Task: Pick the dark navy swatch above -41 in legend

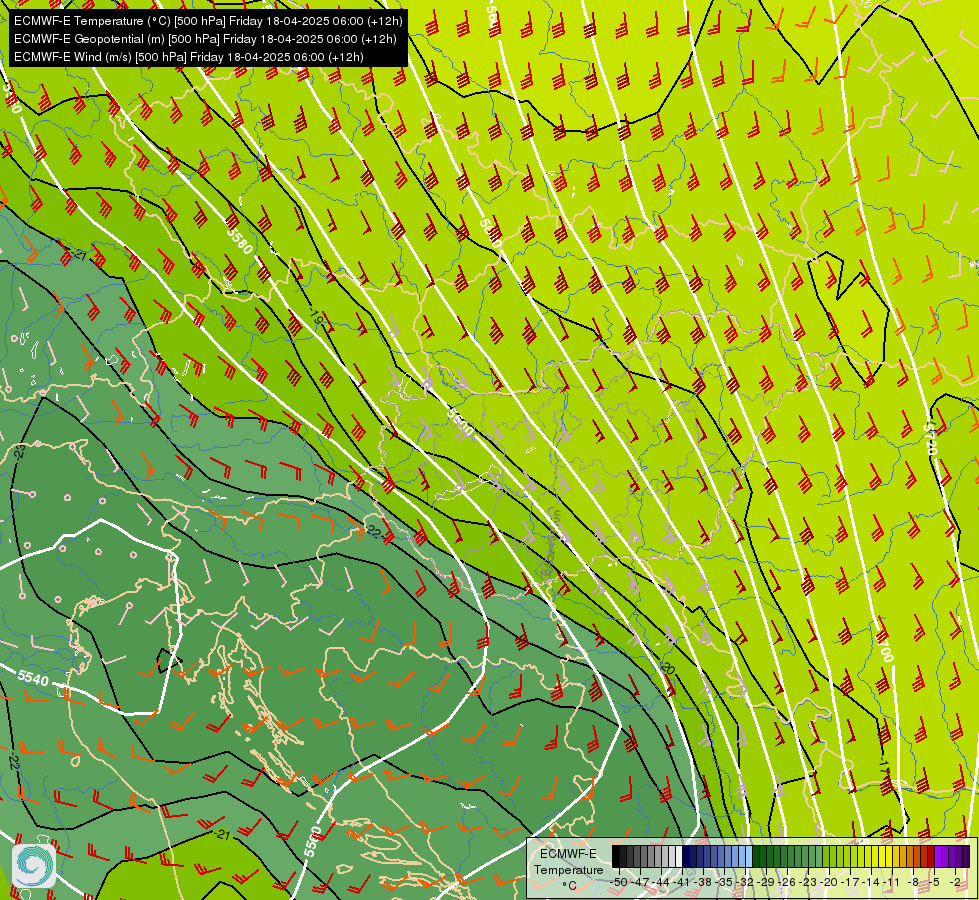Action: [686, 856]
